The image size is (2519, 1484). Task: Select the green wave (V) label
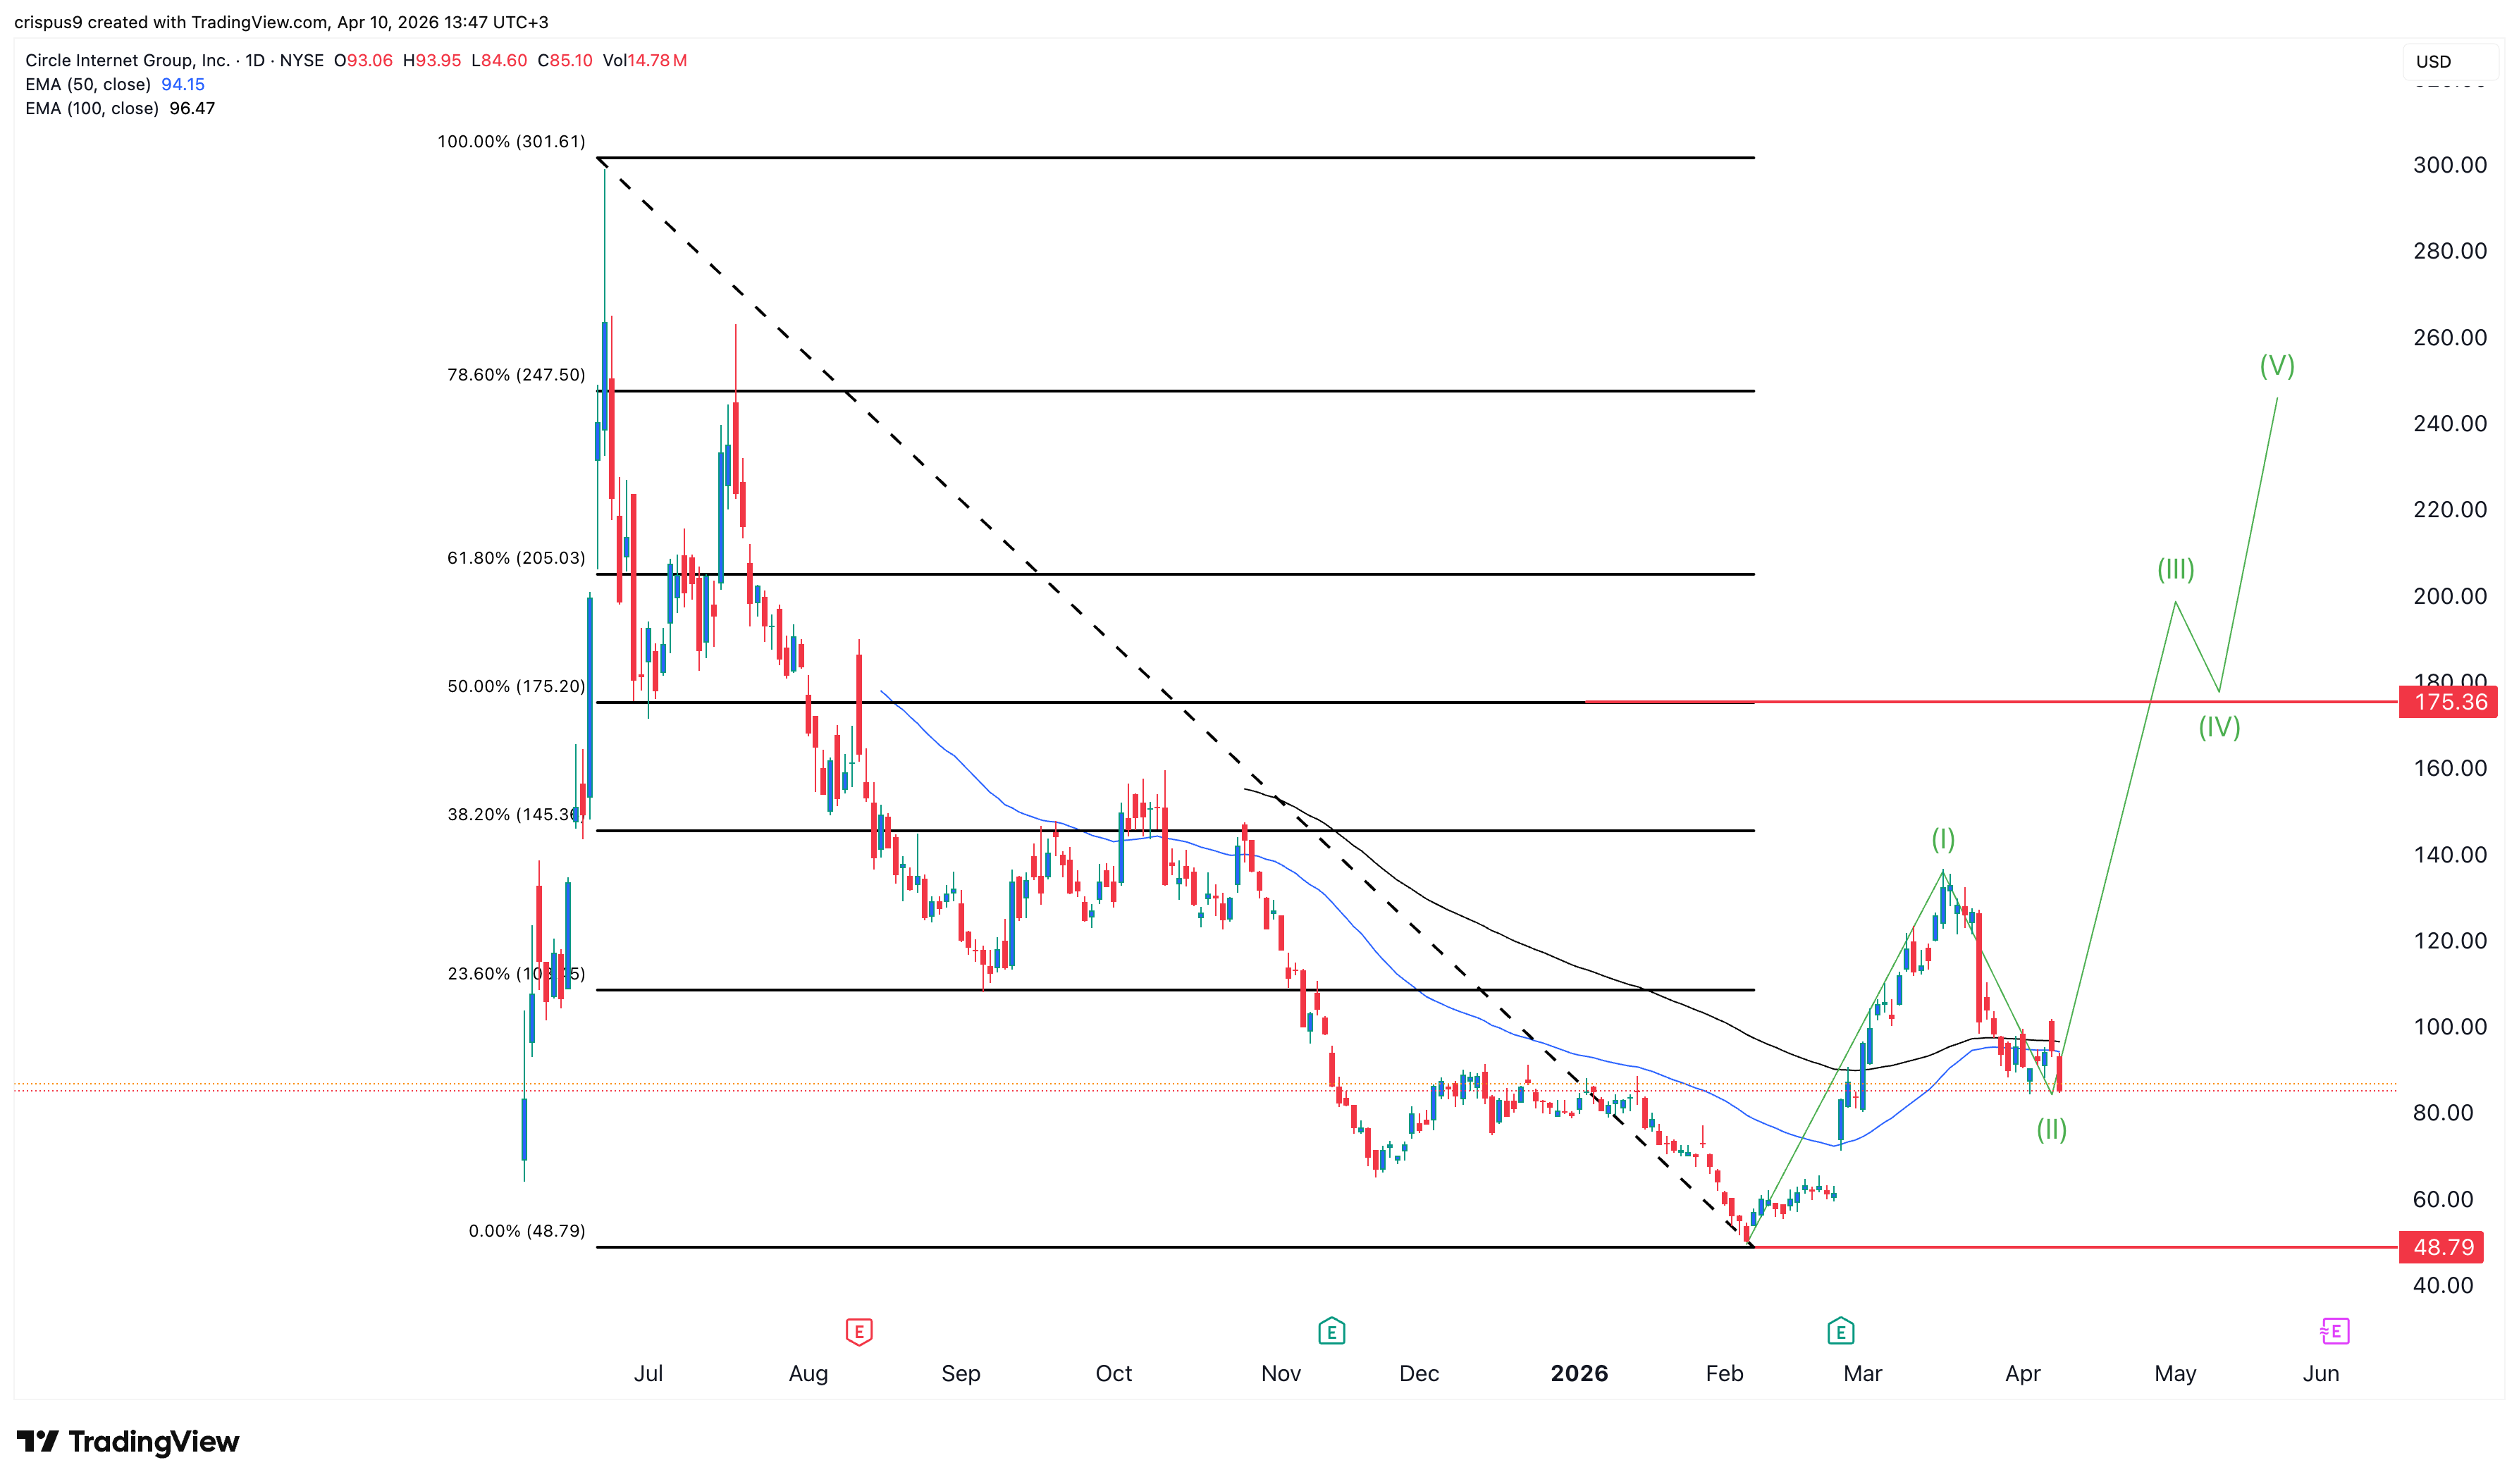click(2276, 366)
